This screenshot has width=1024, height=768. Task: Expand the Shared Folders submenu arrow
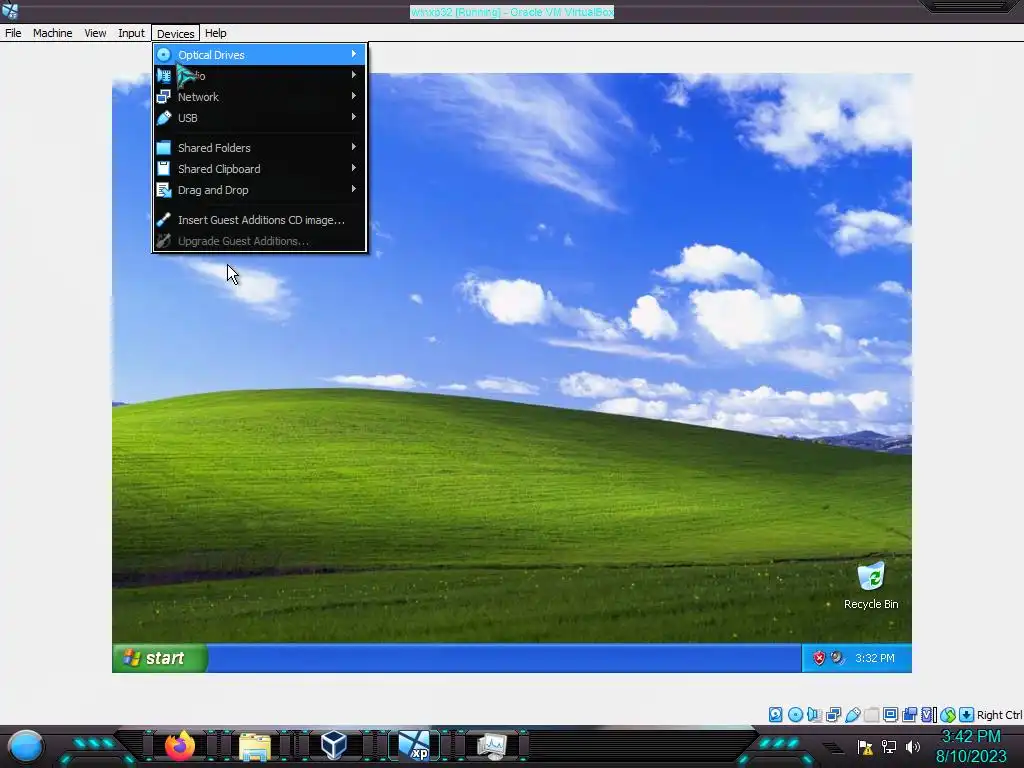point(354,147)
